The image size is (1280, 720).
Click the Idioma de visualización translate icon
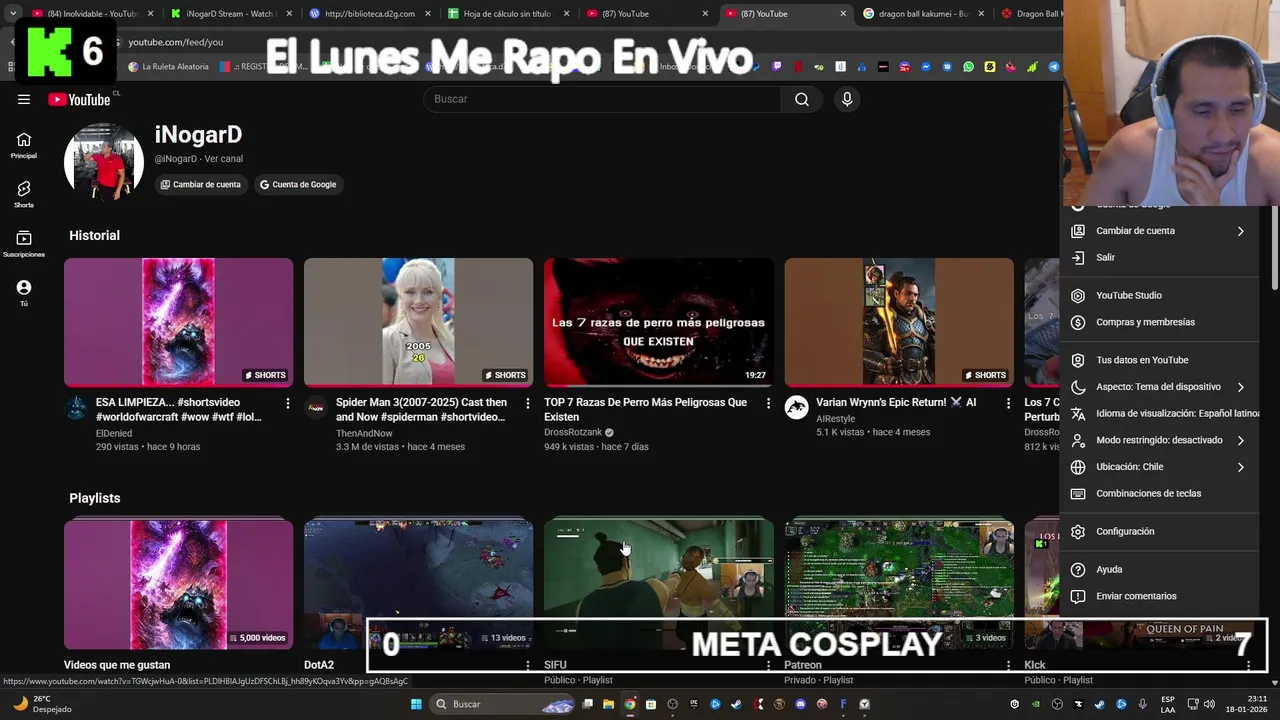(1078, 414)
